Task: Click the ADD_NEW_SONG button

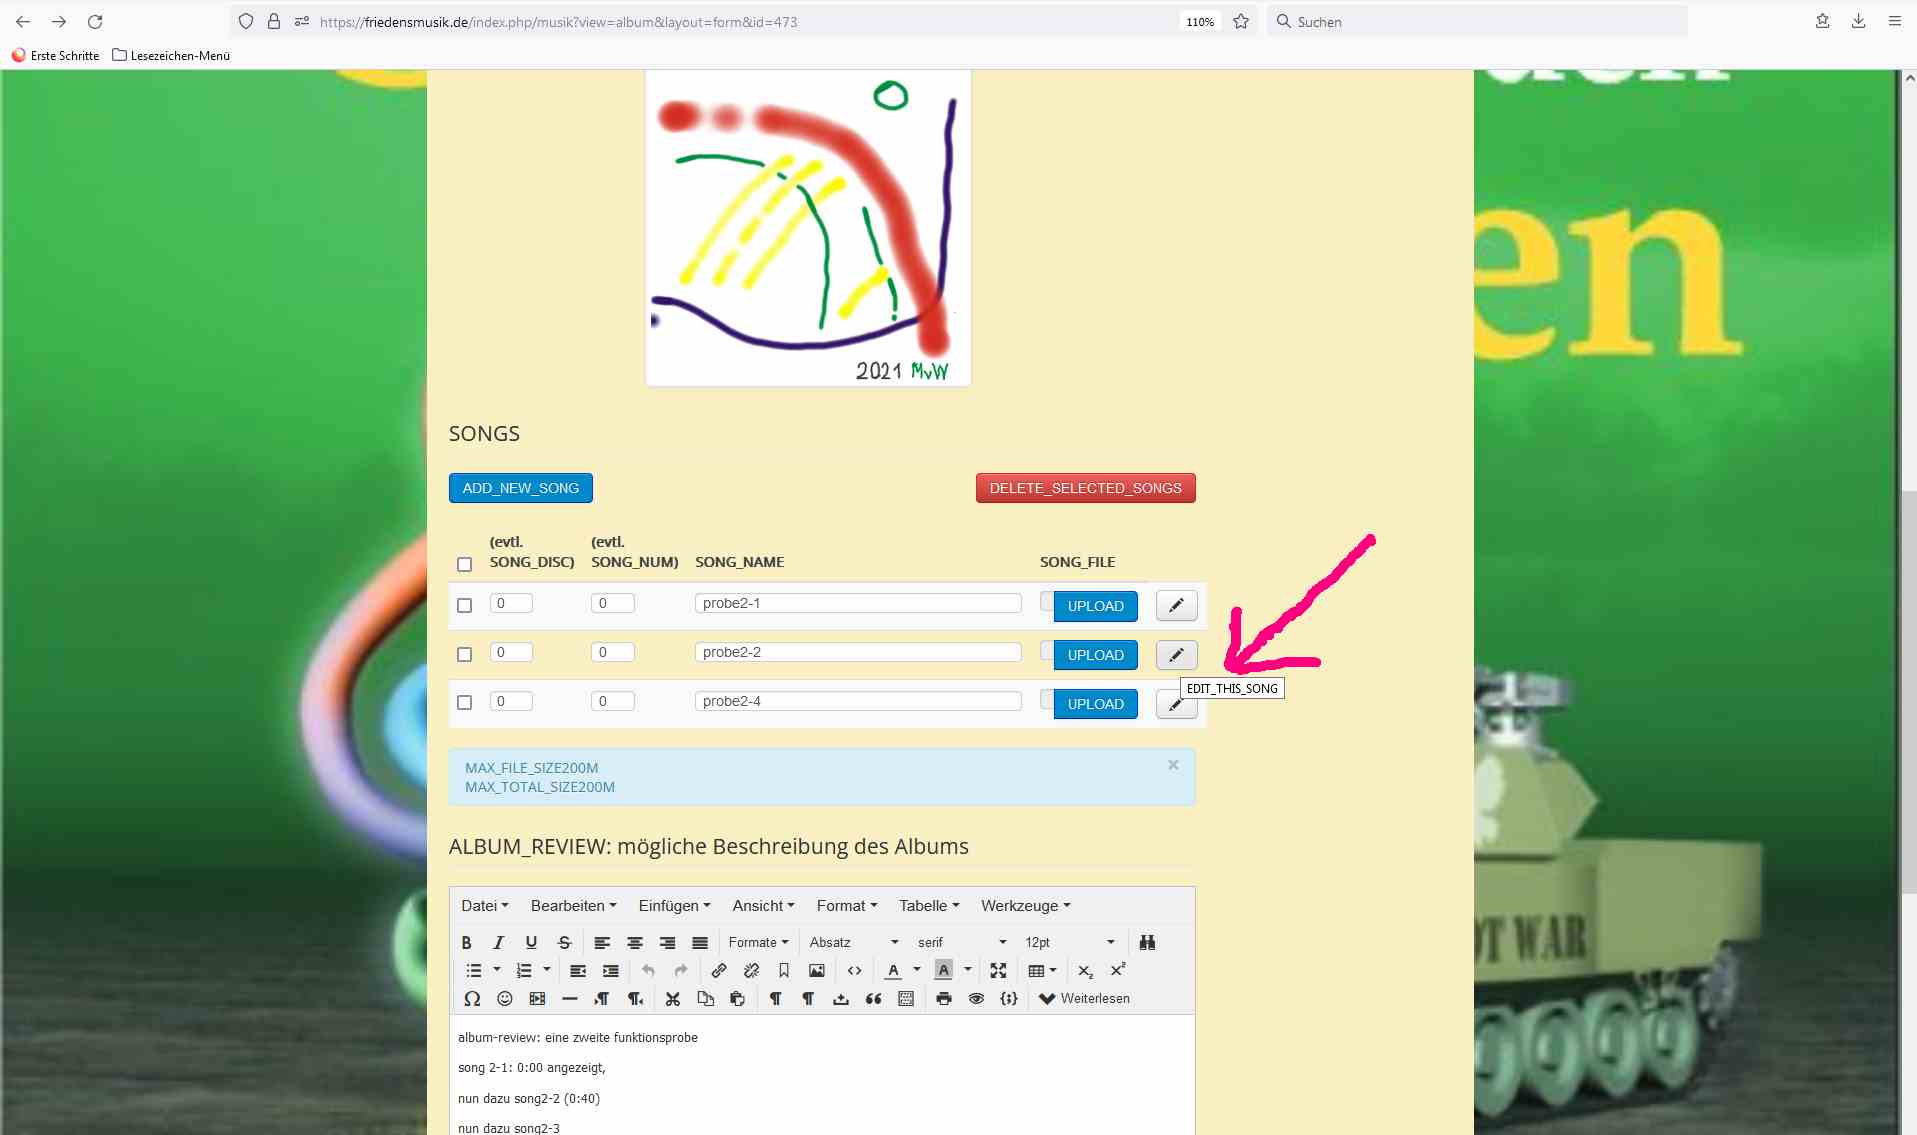Action: 520,488
